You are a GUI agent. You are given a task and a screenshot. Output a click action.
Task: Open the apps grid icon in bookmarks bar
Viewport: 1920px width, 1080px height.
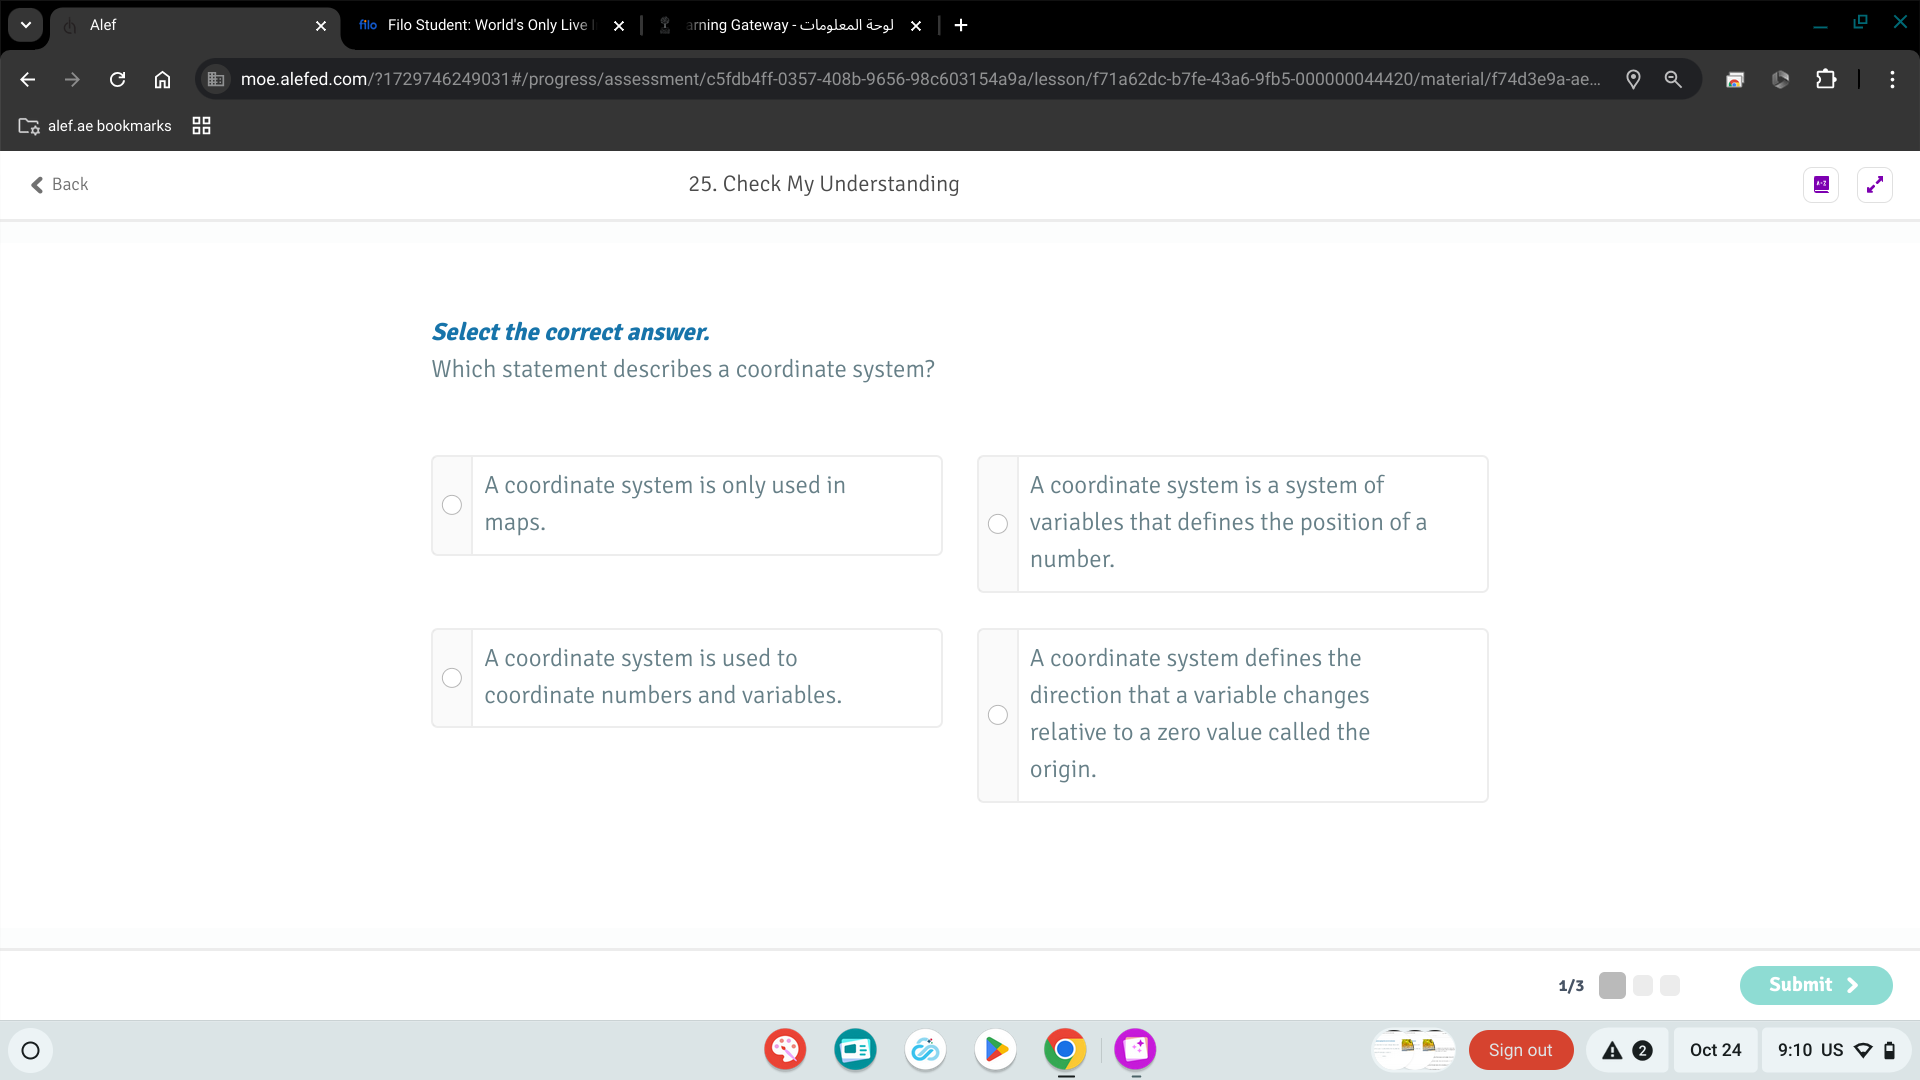point(201,126)
